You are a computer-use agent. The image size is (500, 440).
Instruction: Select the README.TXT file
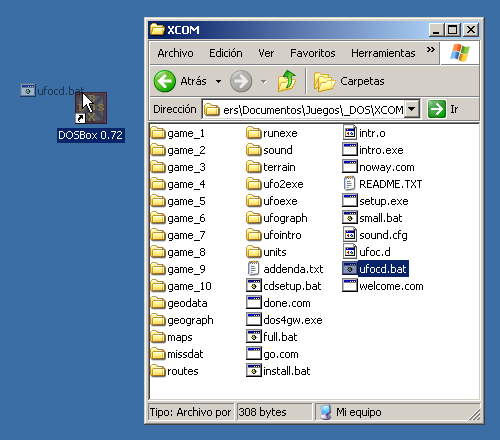coord(382,184)
